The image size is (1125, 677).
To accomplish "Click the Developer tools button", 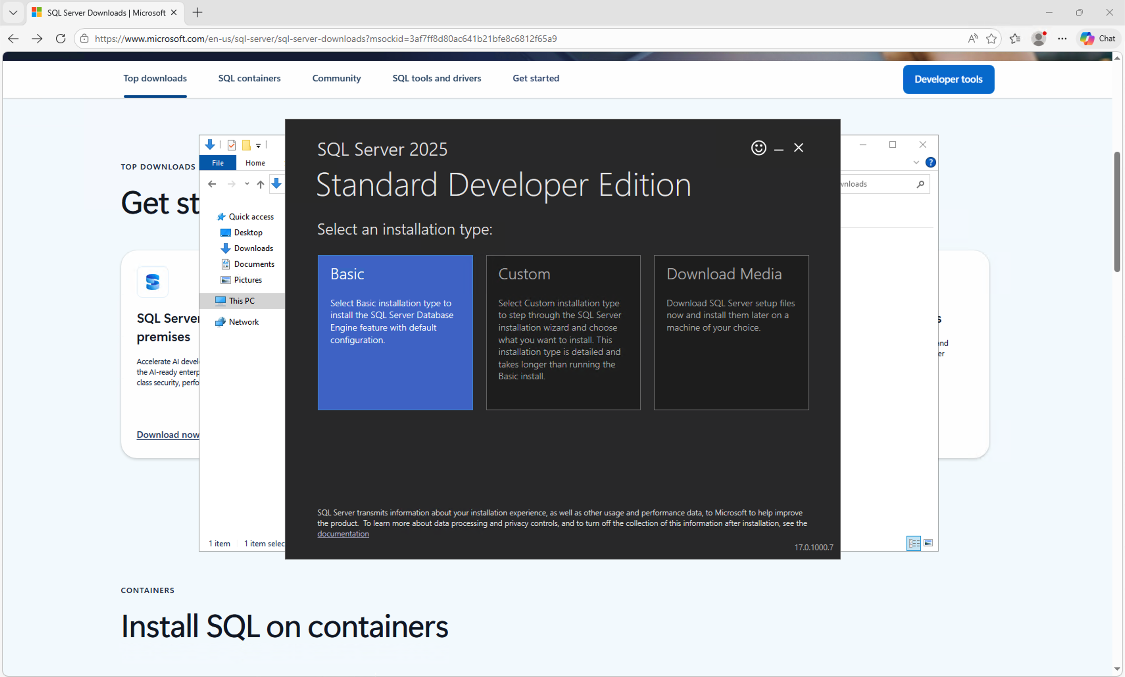I will pyautogui.click(x=949, y=80).
